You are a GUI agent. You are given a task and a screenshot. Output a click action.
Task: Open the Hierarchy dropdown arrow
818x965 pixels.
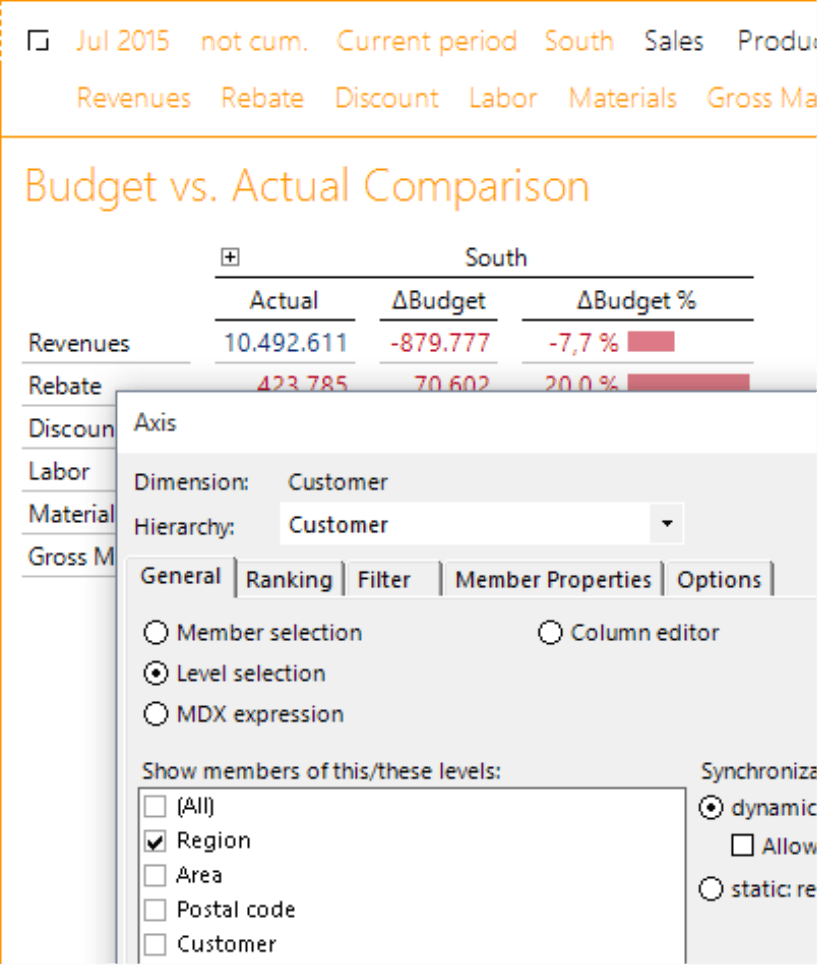667,524
